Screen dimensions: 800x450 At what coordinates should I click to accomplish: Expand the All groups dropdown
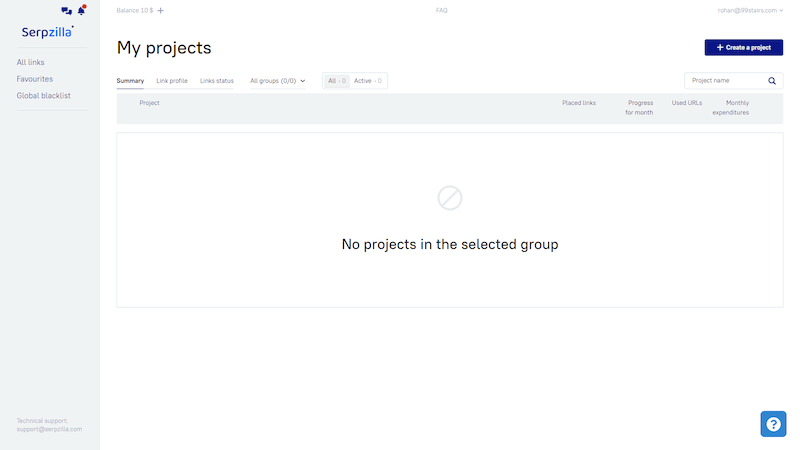(277, 81)
